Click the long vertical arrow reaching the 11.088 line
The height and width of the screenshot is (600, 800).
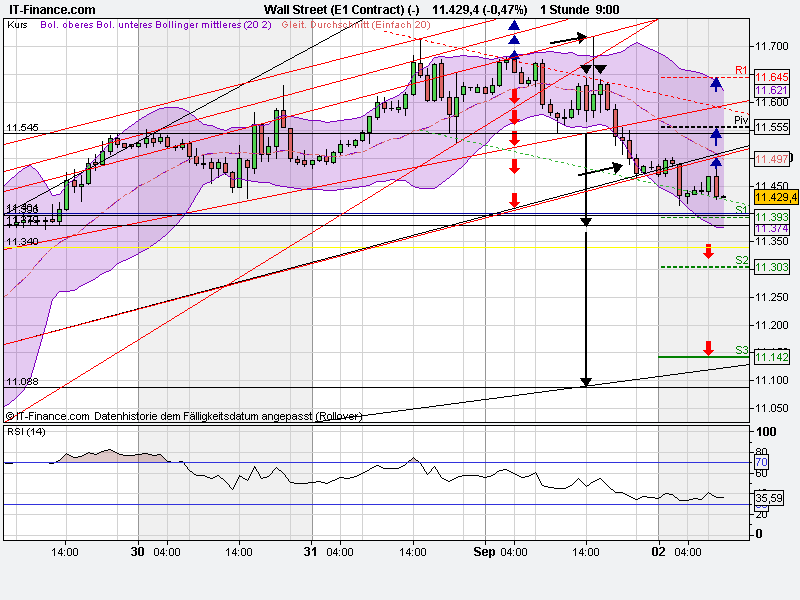point(586,380)
